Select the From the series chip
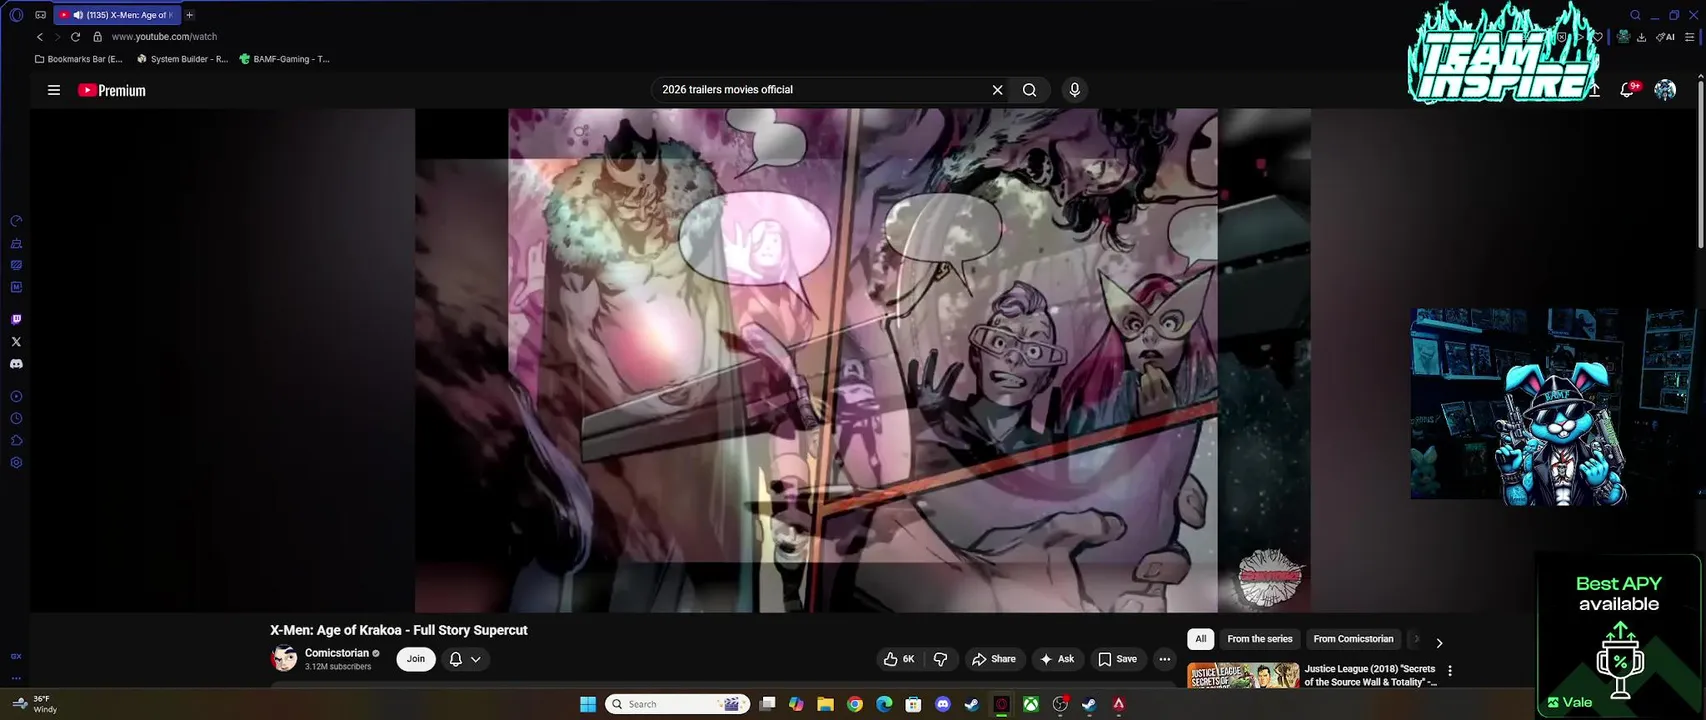 1260,639
